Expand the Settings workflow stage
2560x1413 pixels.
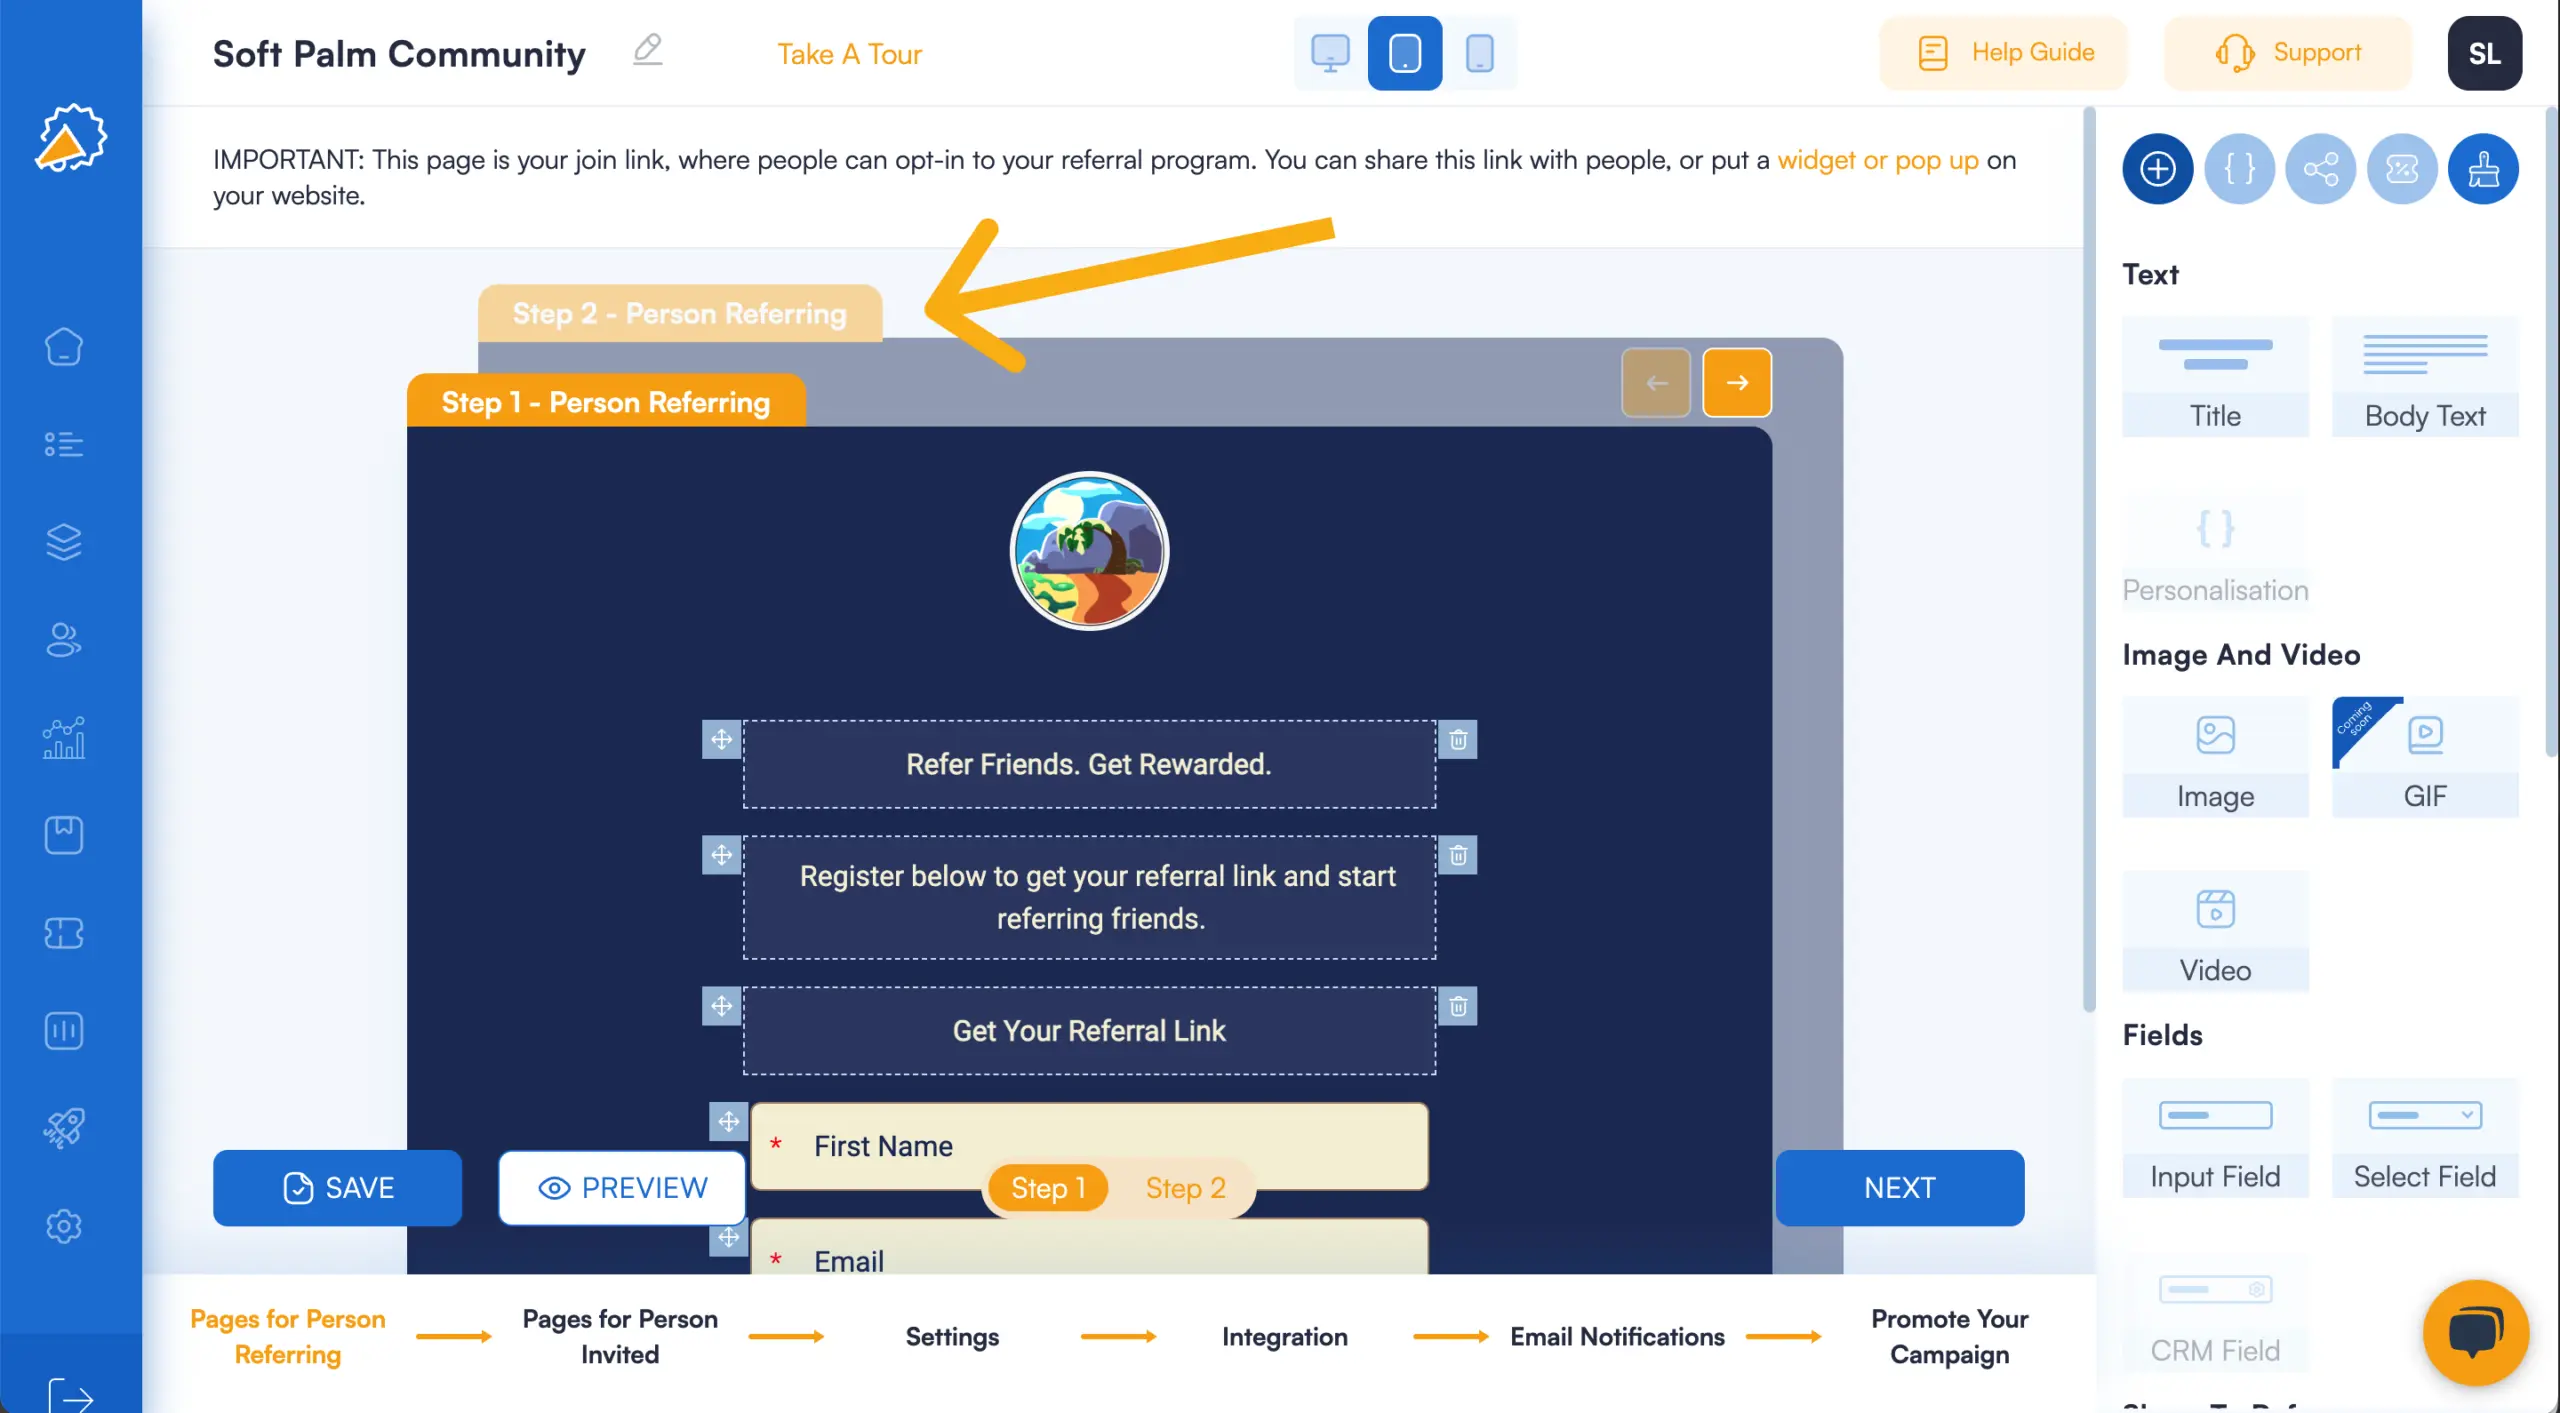[953, 1336]
